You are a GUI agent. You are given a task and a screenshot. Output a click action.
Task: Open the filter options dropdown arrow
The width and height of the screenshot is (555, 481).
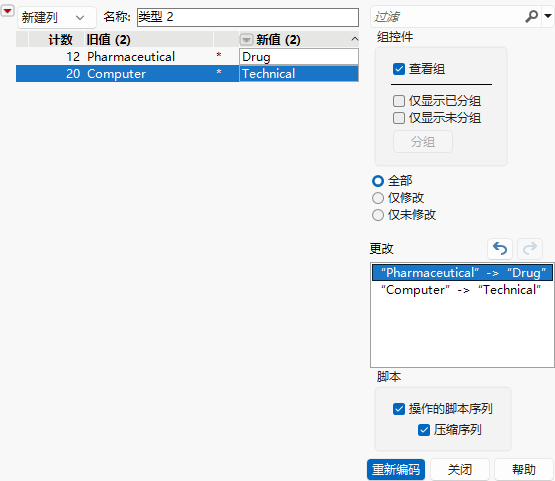coord(548,16)
